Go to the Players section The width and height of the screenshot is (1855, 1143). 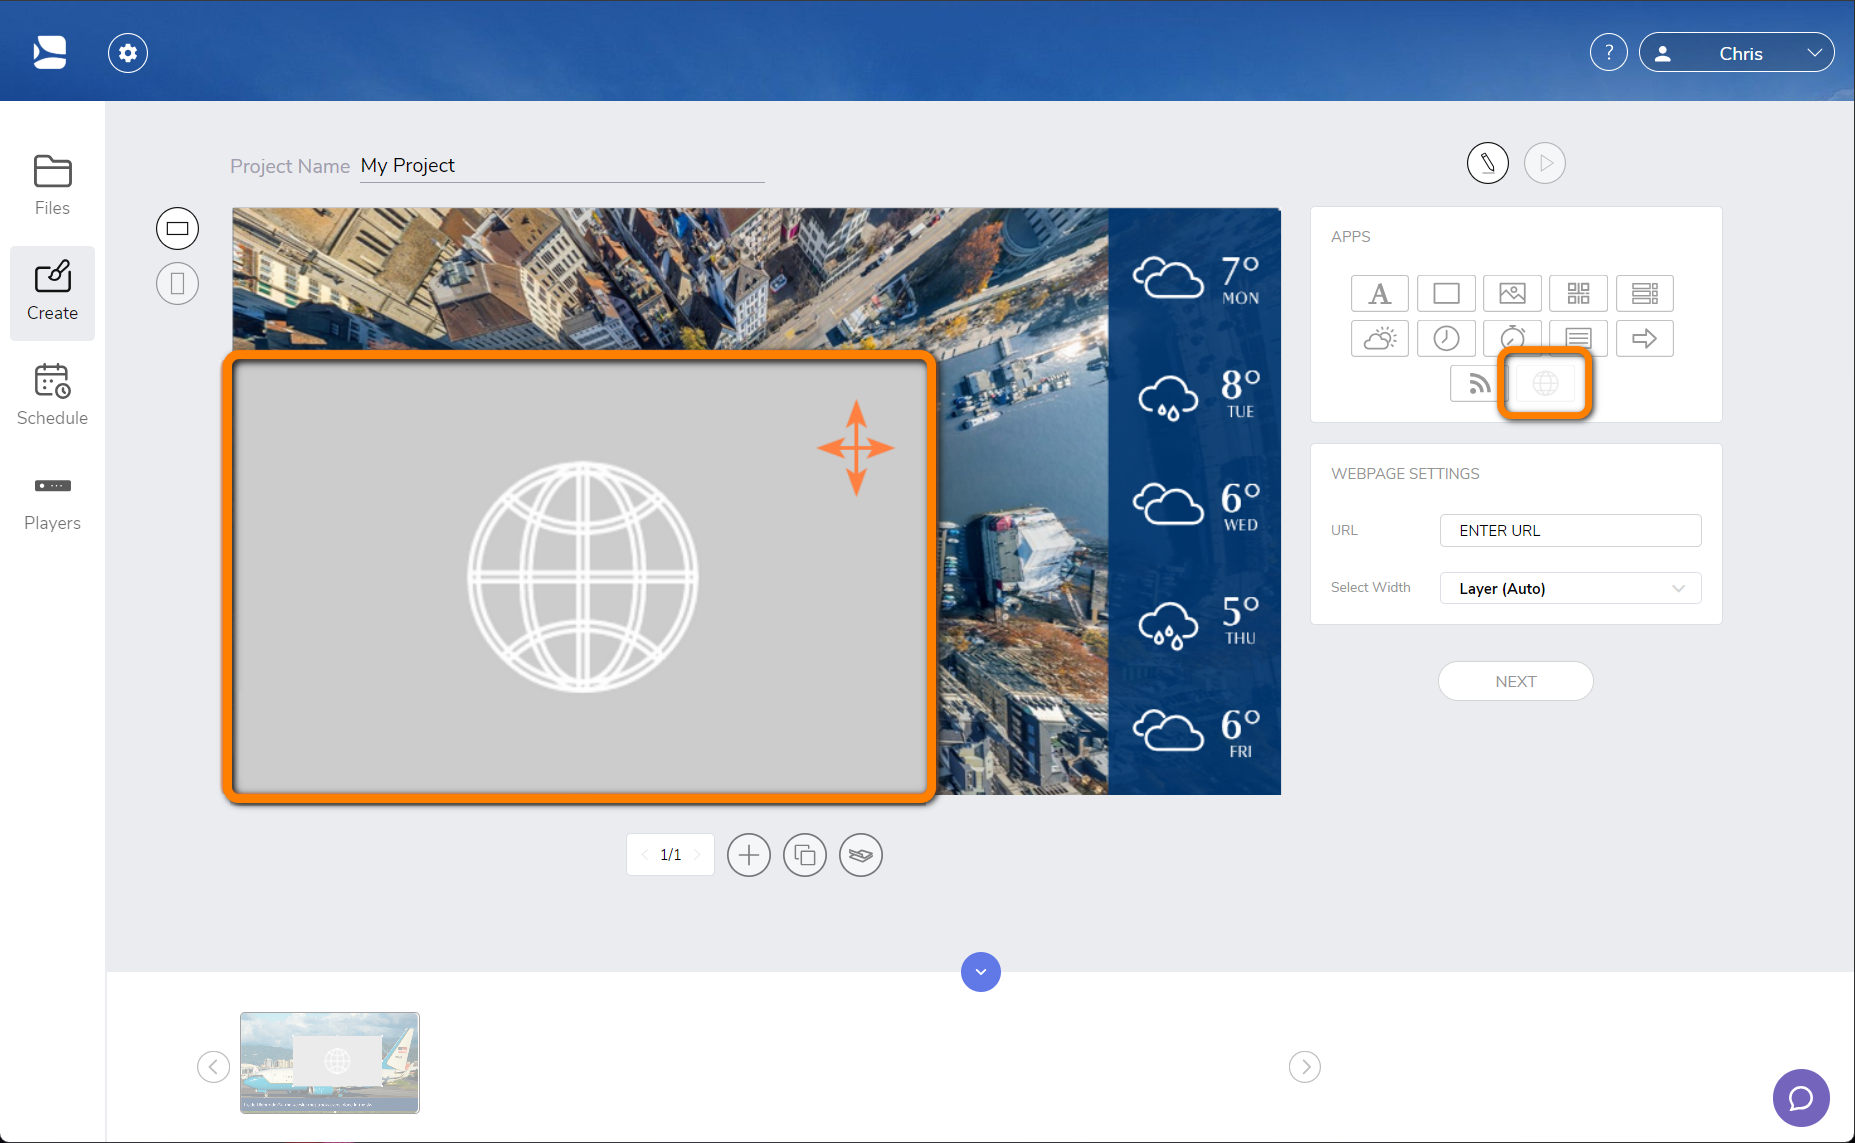click(x=52, y=503)
